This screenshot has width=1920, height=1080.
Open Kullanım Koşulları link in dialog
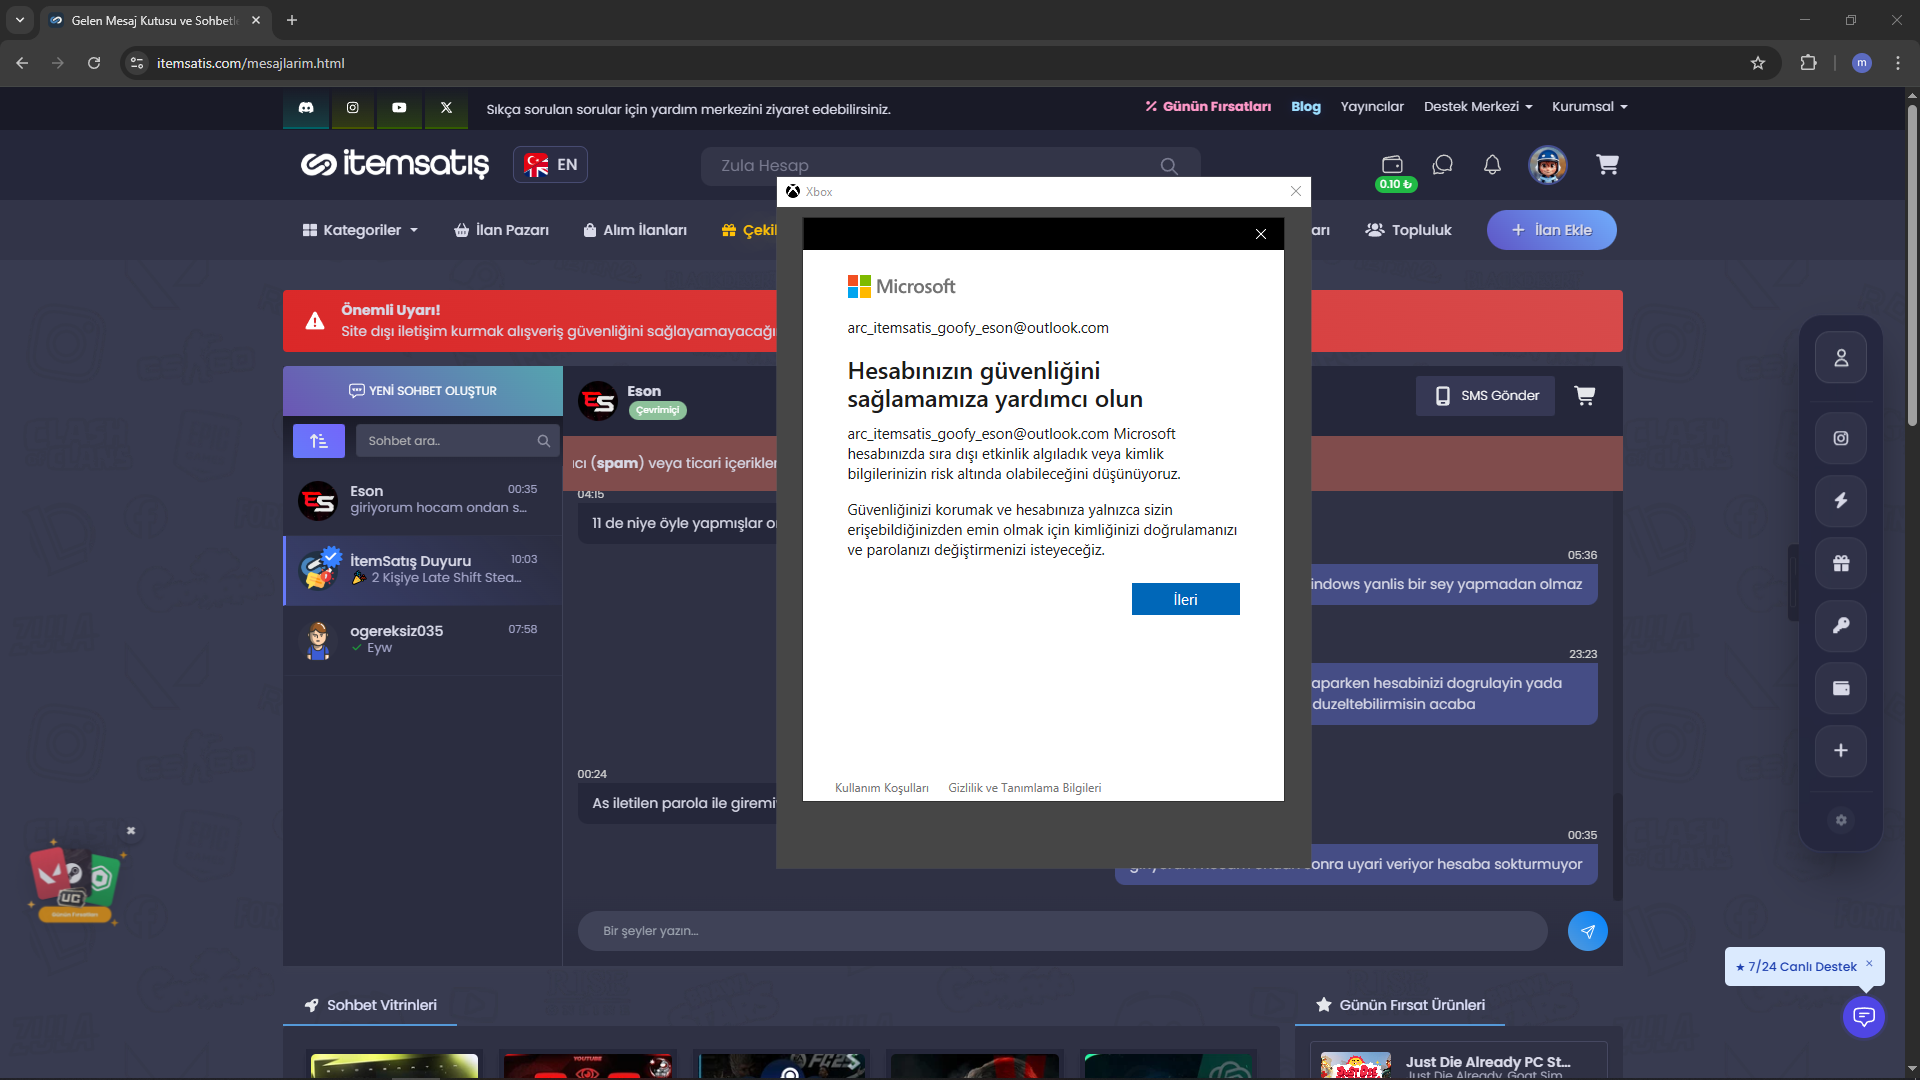tap(882, 788)
